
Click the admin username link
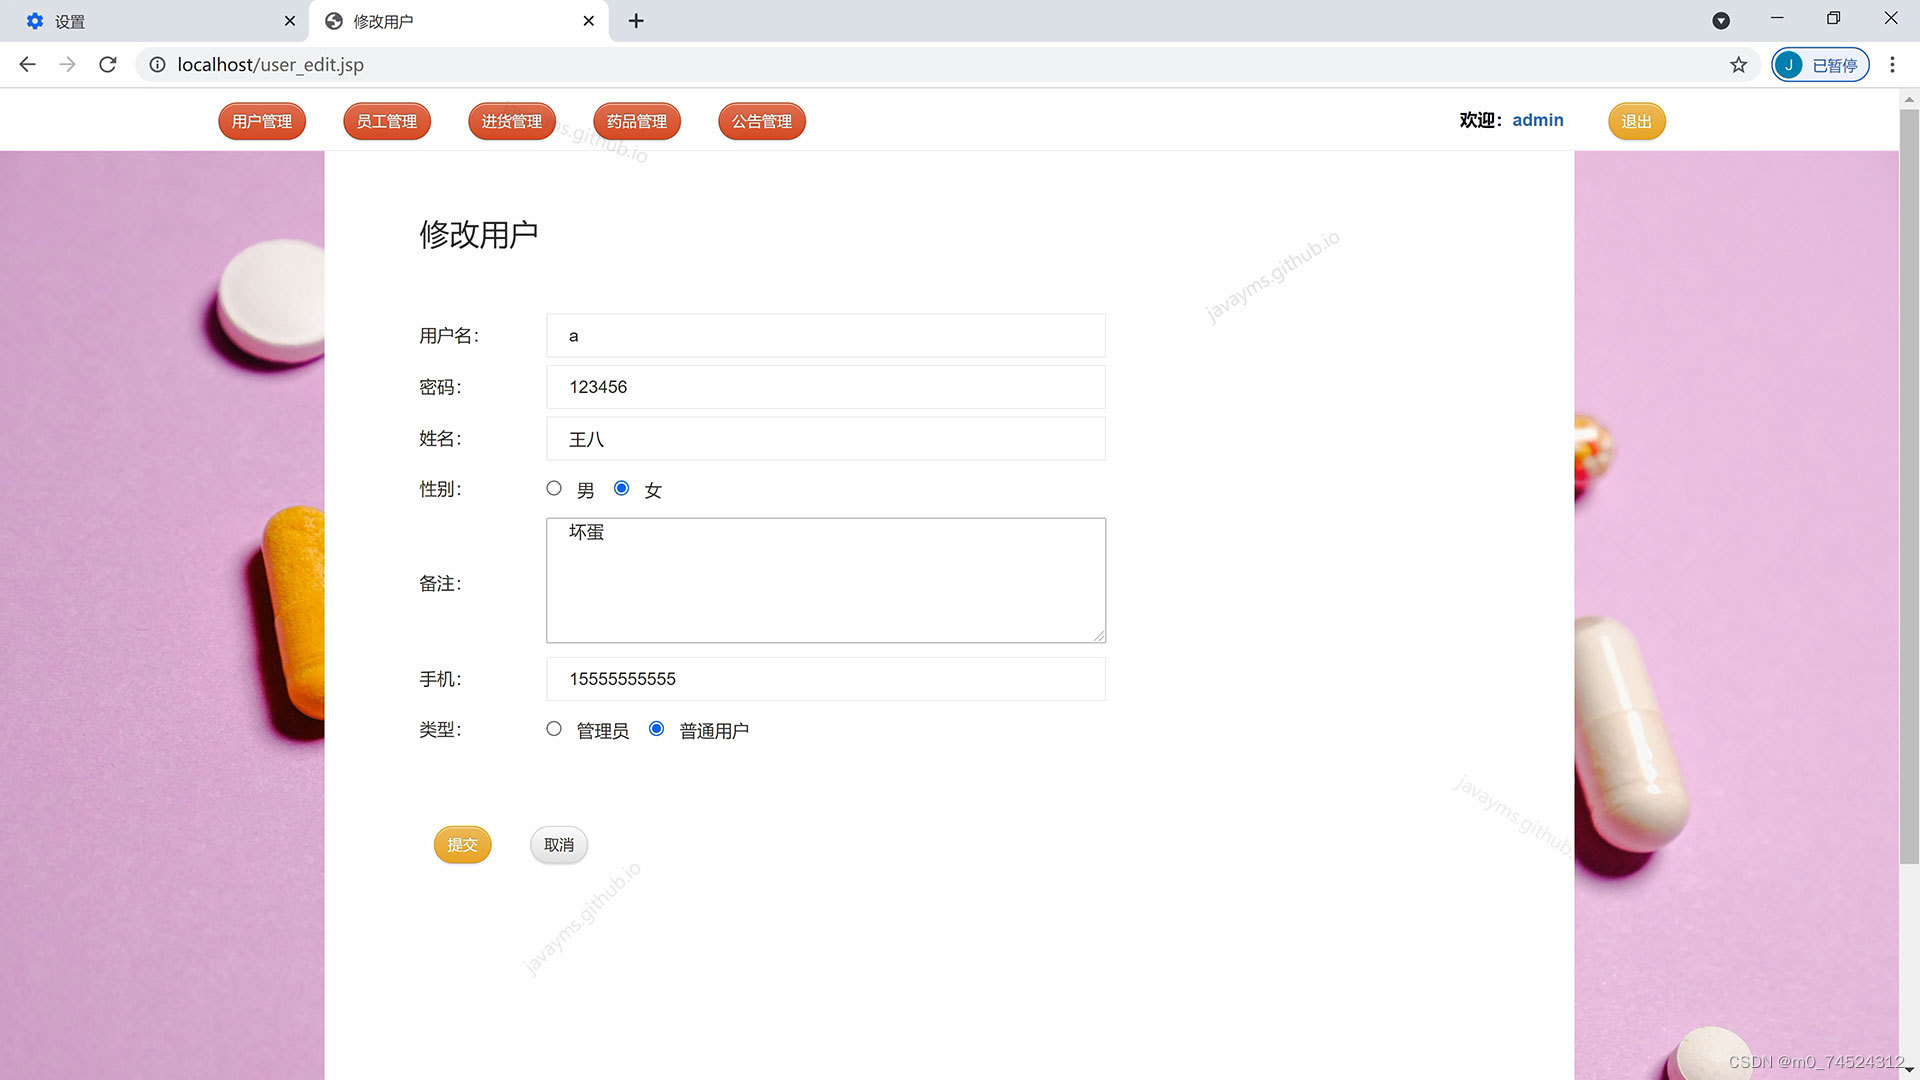coord(1538,120)
